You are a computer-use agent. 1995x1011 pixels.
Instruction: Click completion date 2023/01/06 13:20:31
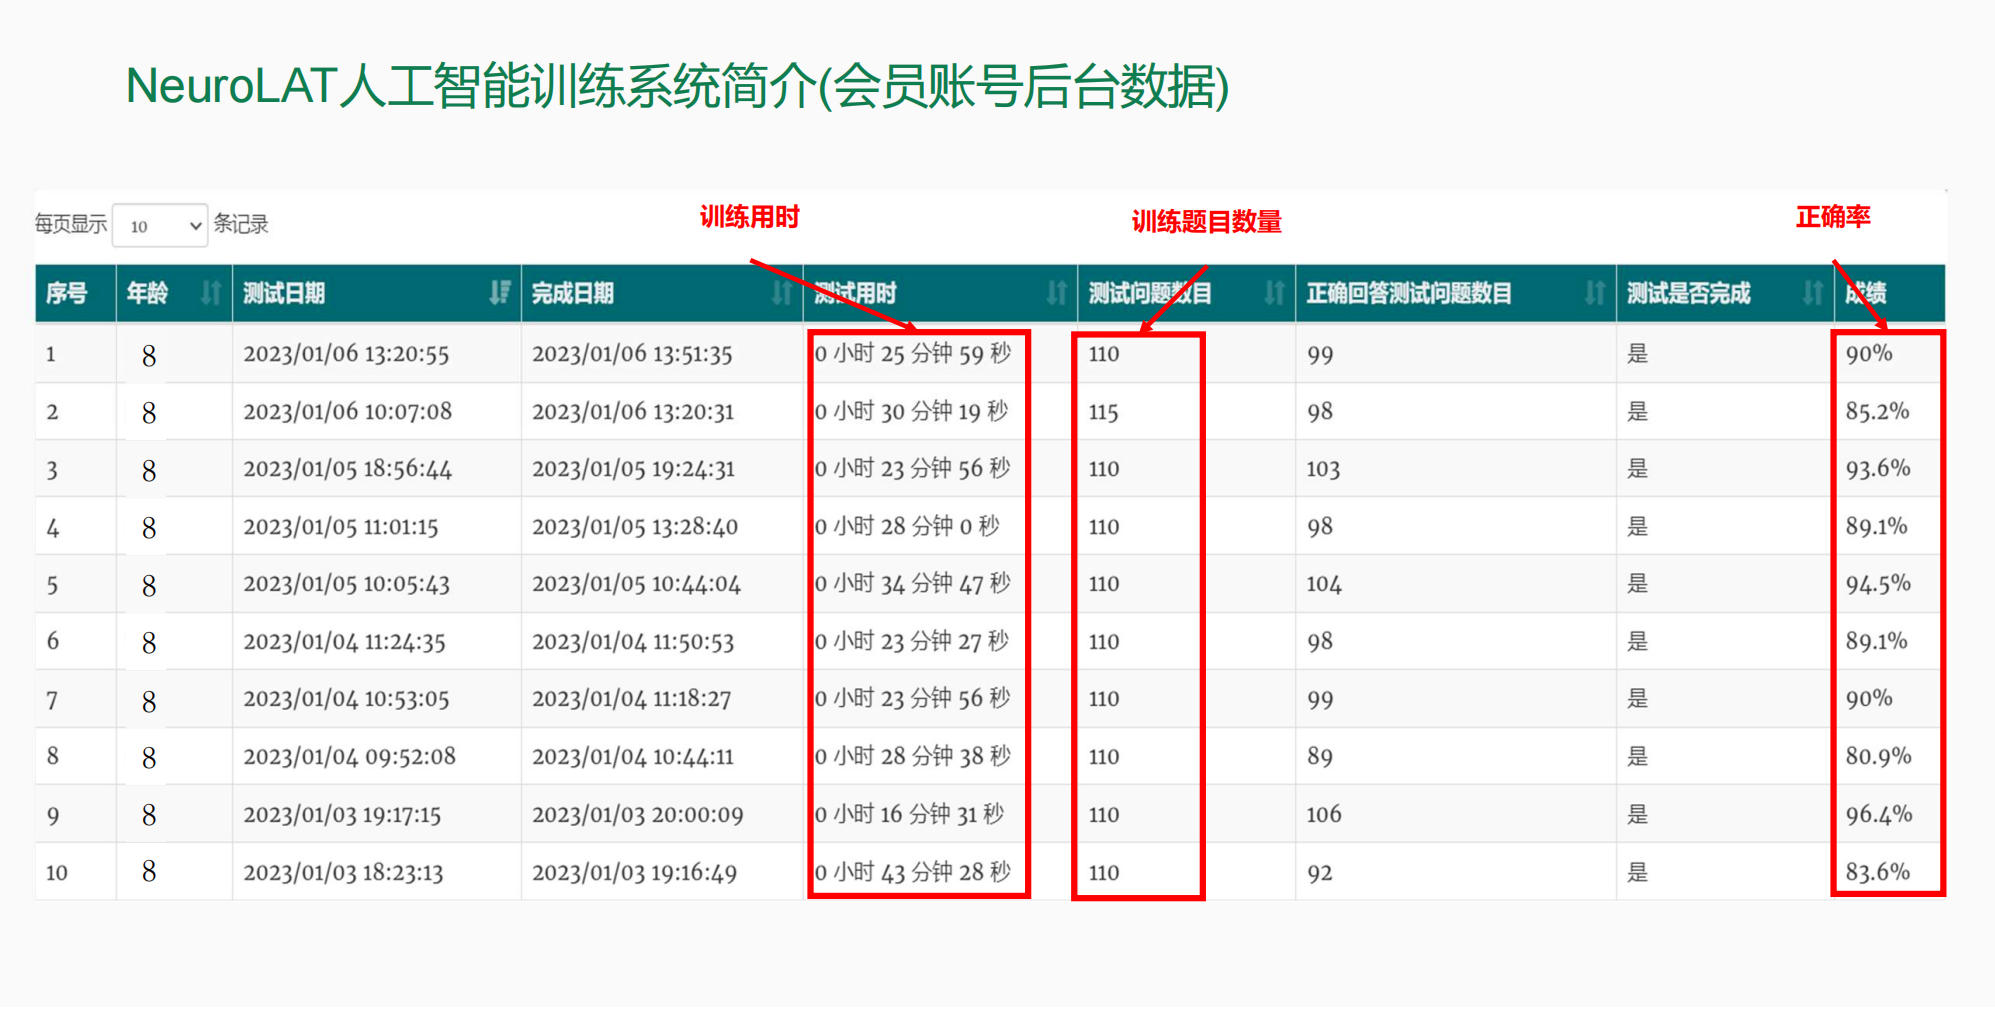pyautogui.click(x=633, y=412)
